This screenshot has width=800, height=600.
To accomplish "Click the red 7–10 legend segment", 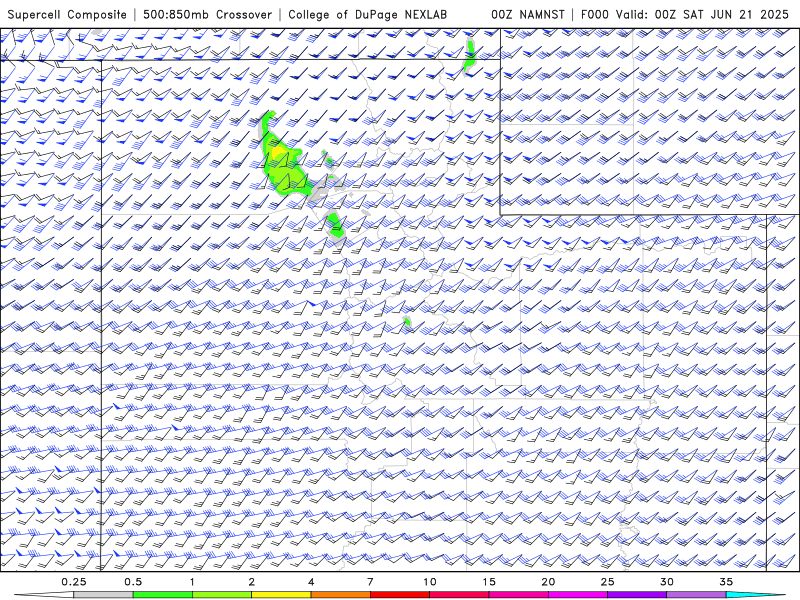I will (x=400, y=595).
